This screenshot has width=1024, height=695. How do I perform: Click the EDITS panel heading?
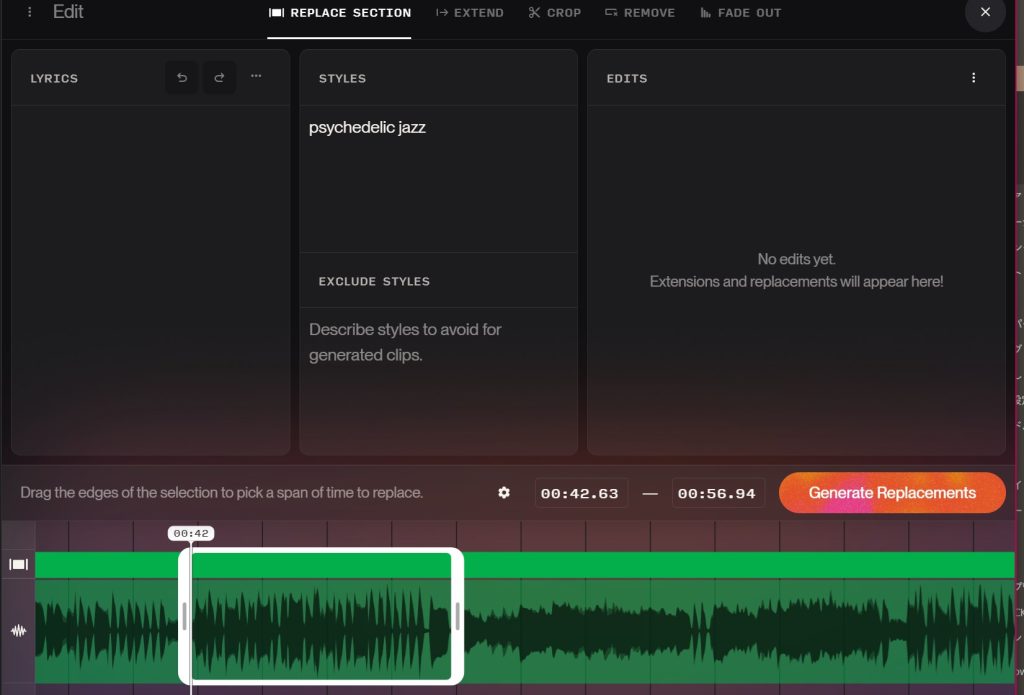click(x=627, y=78)
